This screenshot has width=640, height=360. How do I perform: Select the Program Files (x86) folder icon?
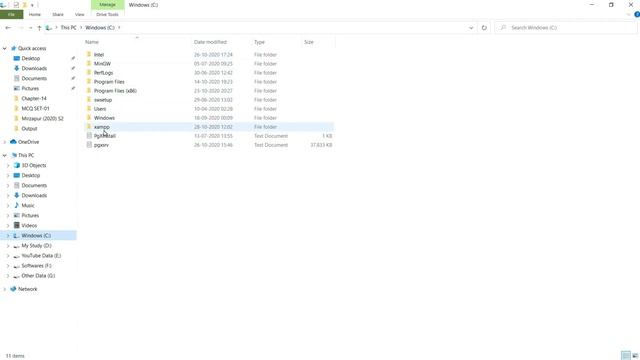(89, 90)
